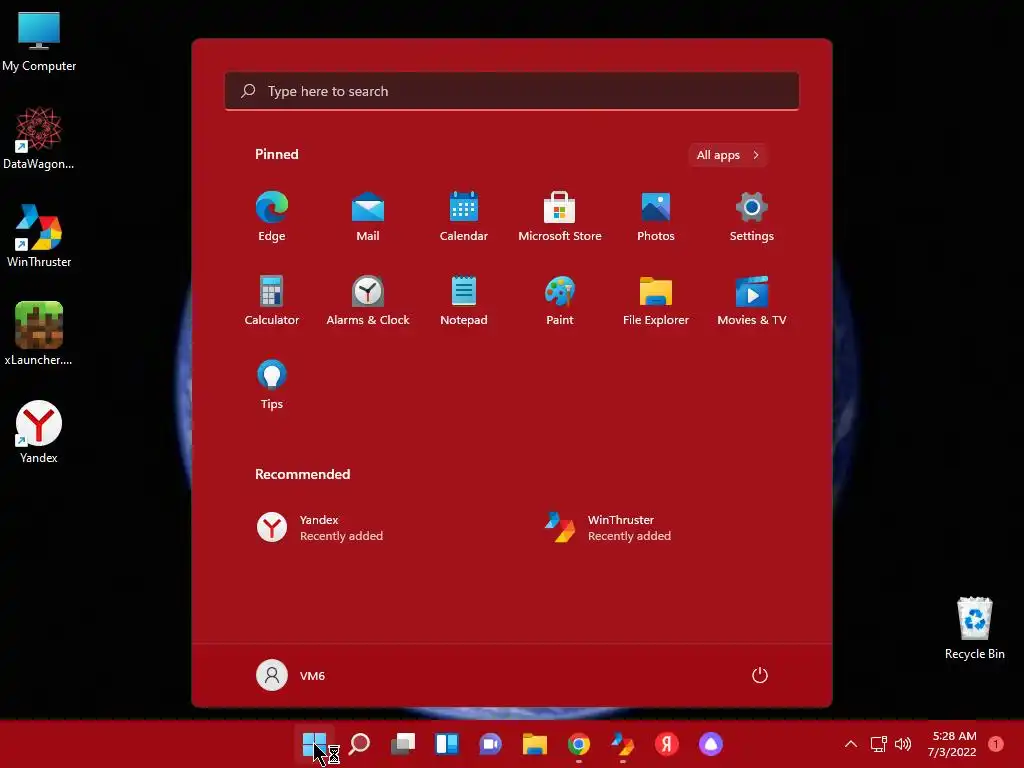Open taskbar Search magnifier

[x=359, y=744]
